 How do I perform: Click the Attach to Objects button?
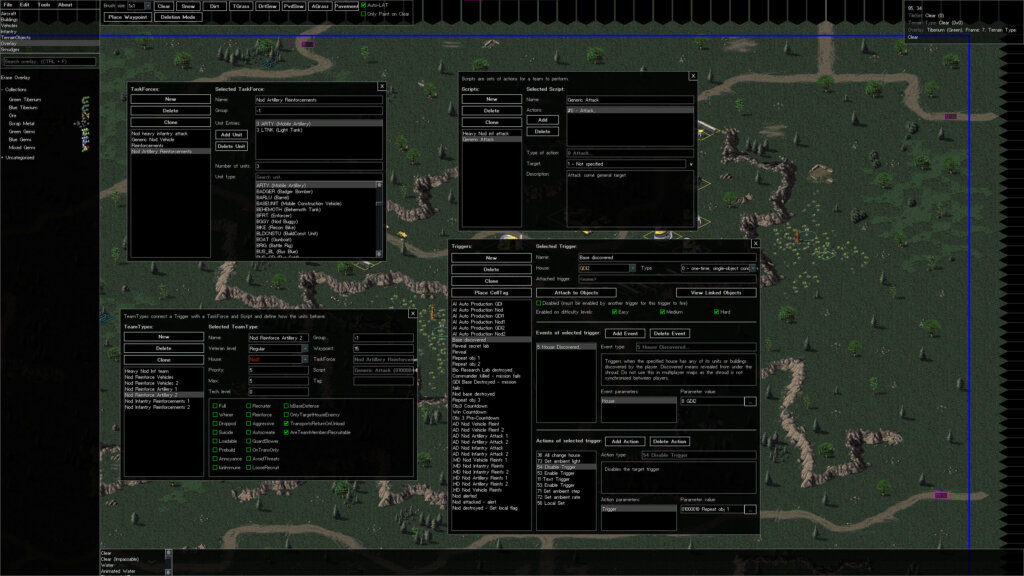(x=576, y=293)
